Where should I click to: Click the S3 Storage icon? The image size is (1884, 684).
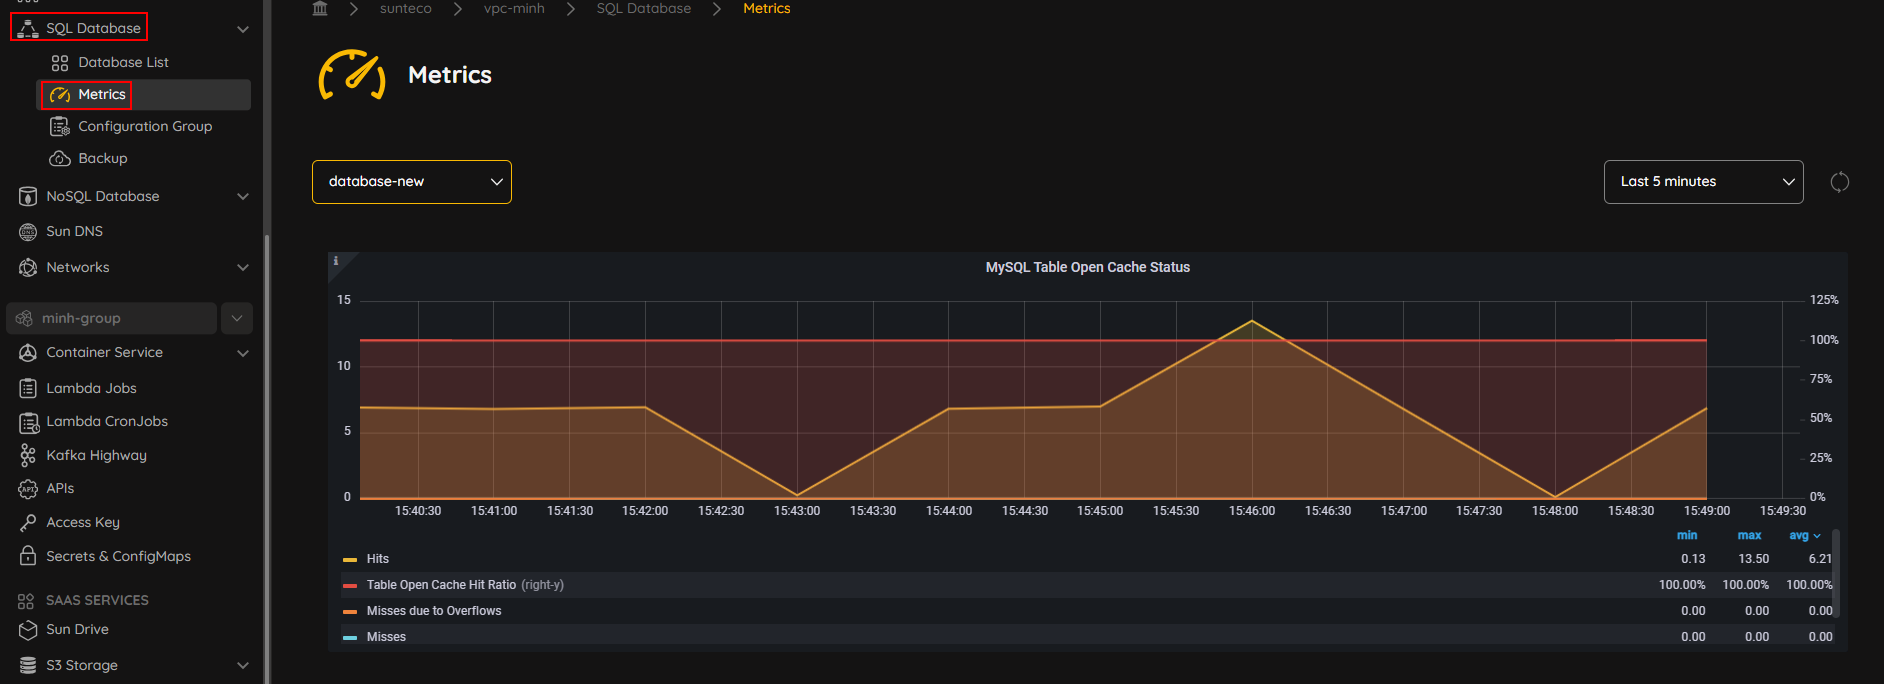[x=28, y=665]
